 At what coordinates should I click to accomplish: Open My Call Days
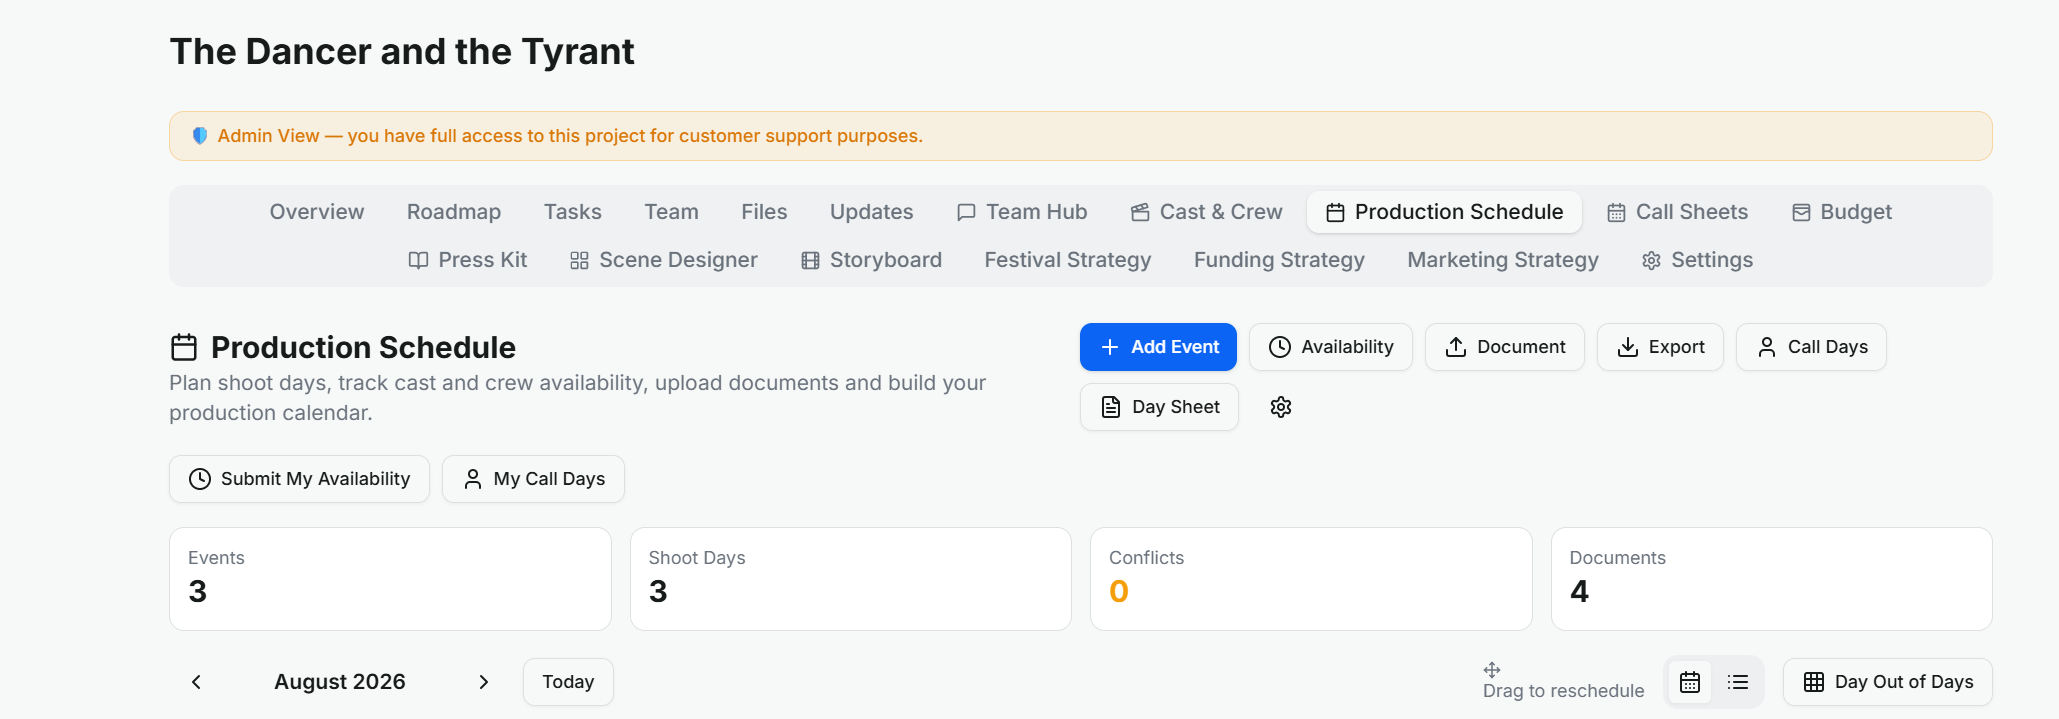[533, 479]
